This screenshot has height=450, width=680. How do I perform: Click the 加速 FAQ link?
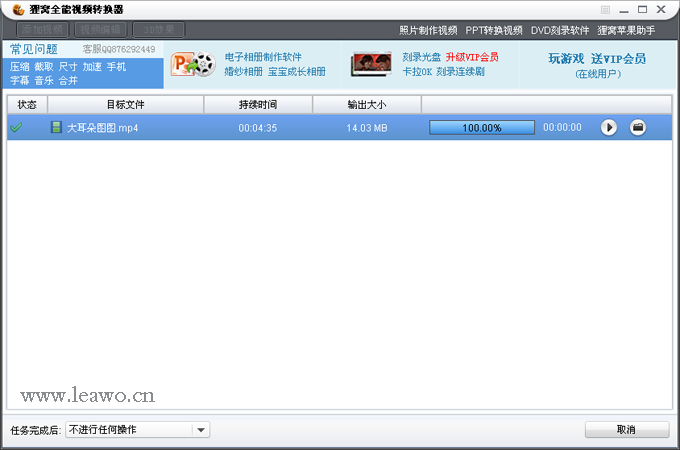92,67
